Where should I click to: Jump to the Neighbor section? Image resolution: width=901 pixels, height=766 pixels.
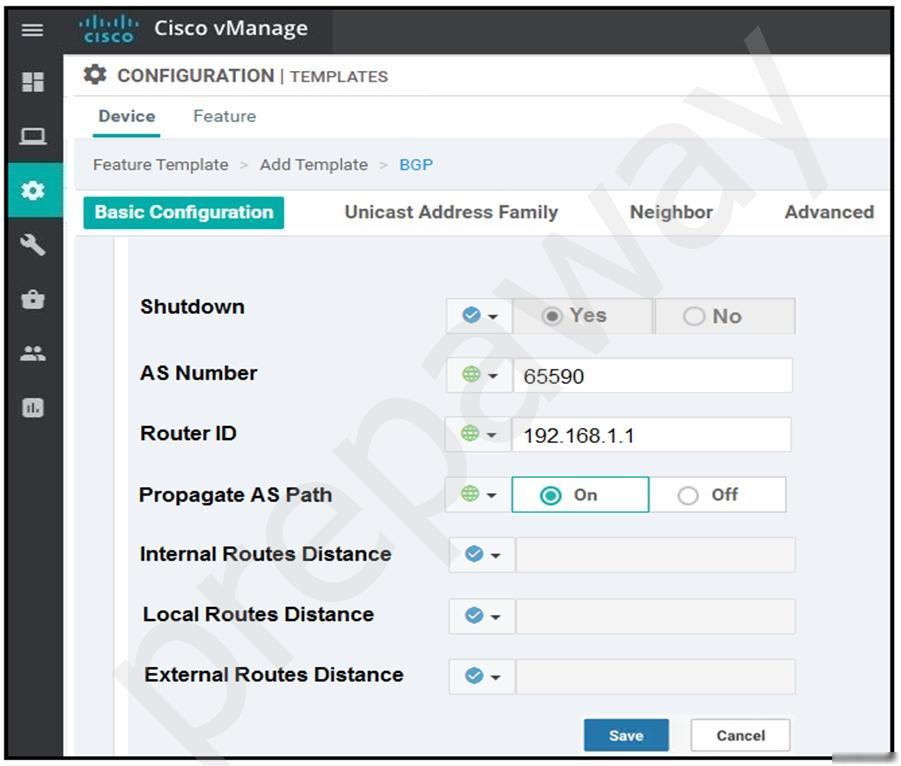pos(671,212)
